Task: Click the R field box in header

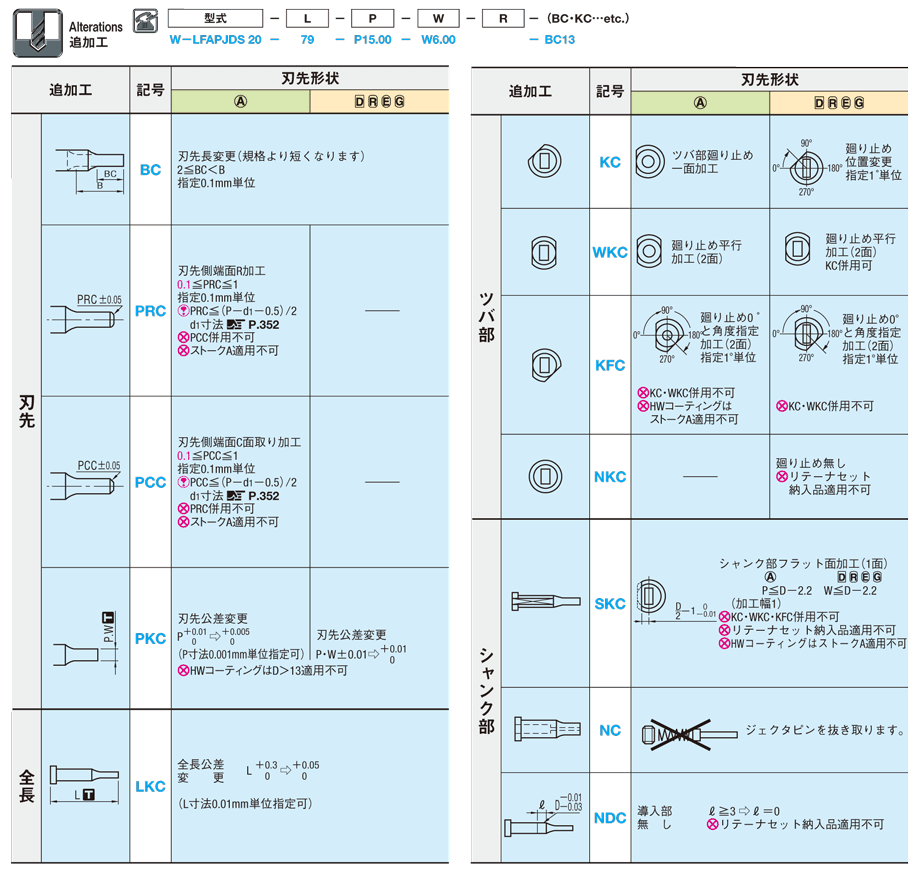Action: pos(502,18)
